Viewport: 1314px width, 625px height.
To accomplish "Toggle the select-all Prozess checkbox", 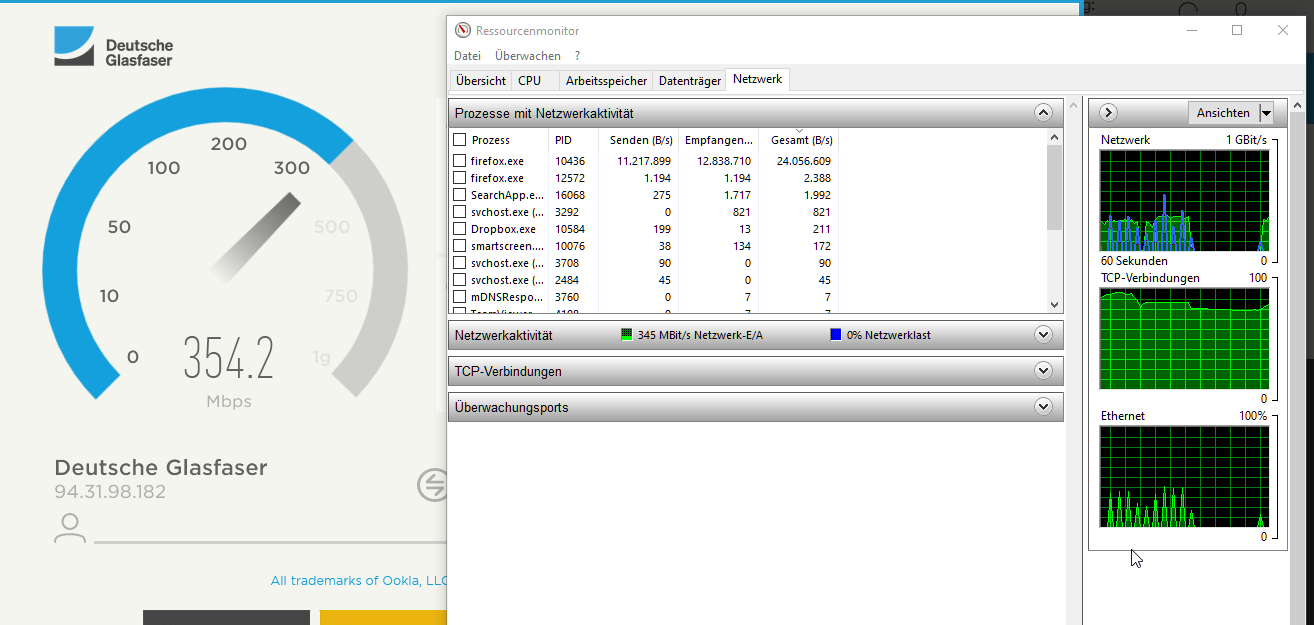I will [x=459, y=140].
